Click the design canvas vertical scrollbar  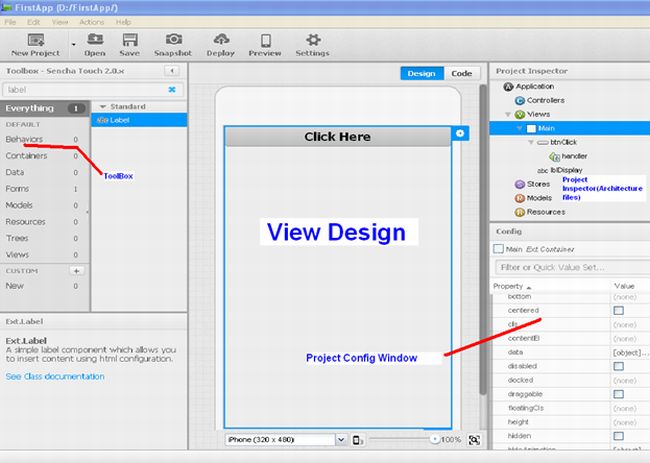click(x=483, y=240)
